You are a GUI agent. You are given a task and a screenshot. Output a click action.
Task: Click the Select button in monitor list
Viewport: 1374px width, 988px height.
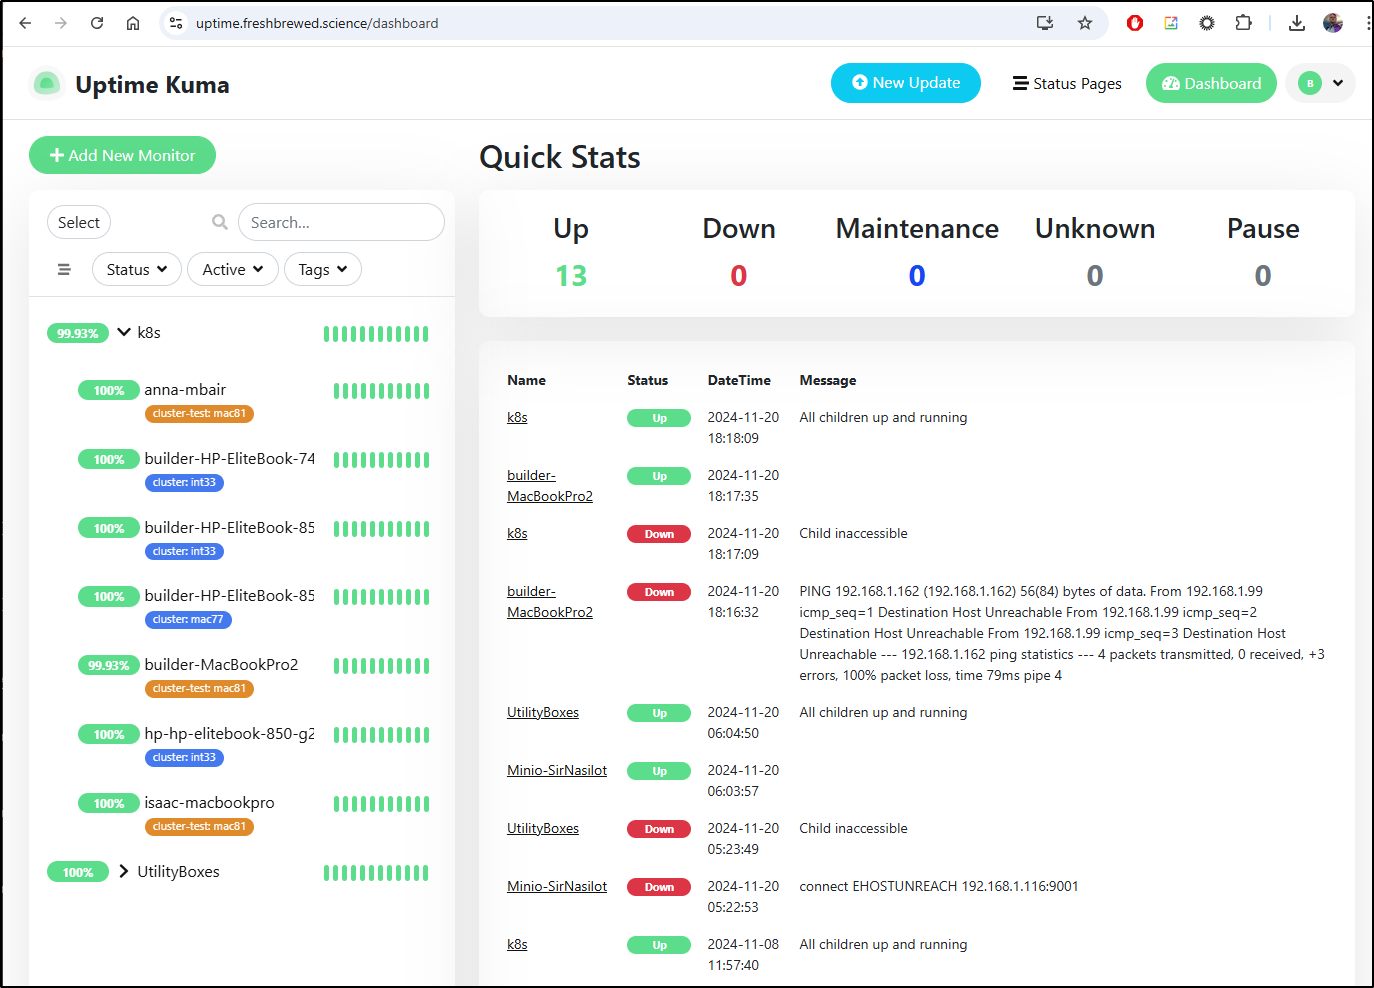79,222
